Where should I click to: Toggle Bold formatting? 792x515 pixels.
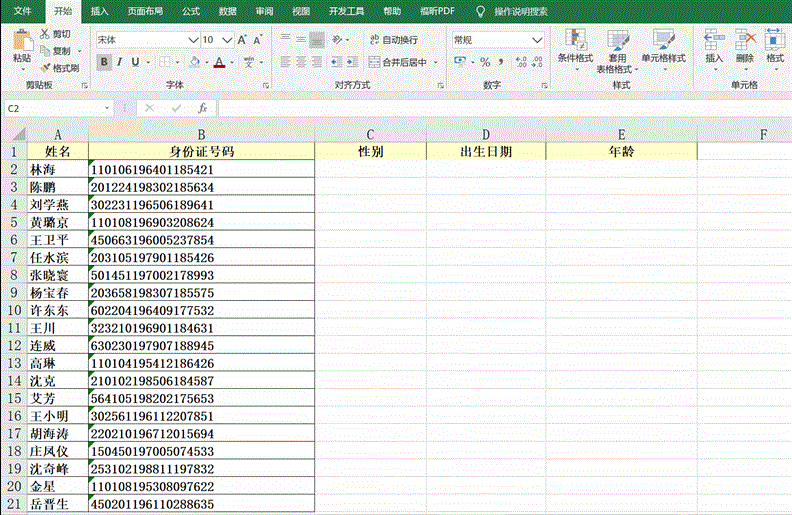tap(104, 62)
